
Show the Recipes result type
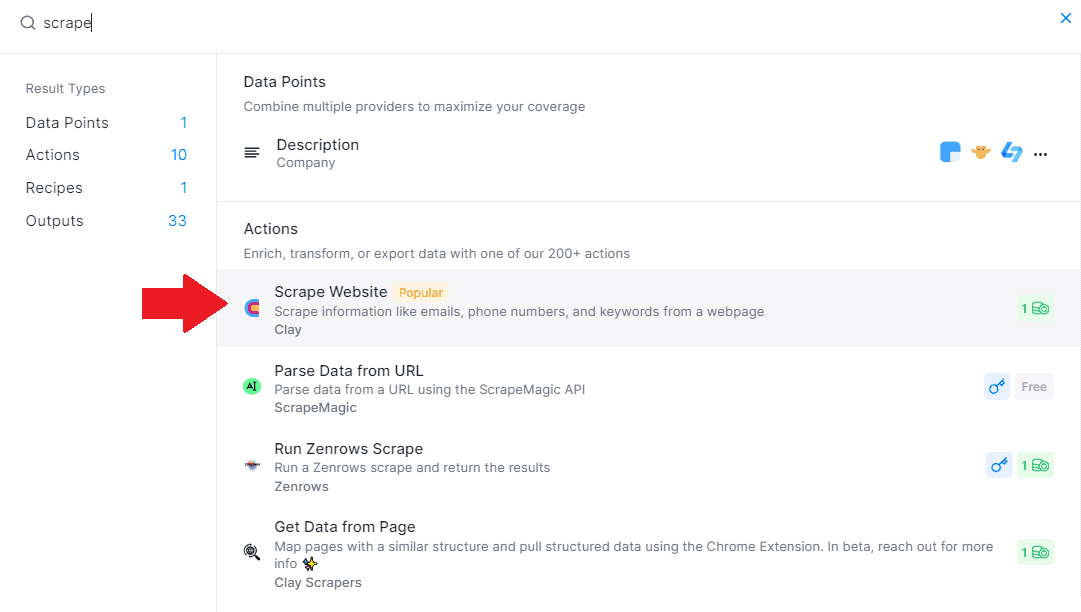54,188
